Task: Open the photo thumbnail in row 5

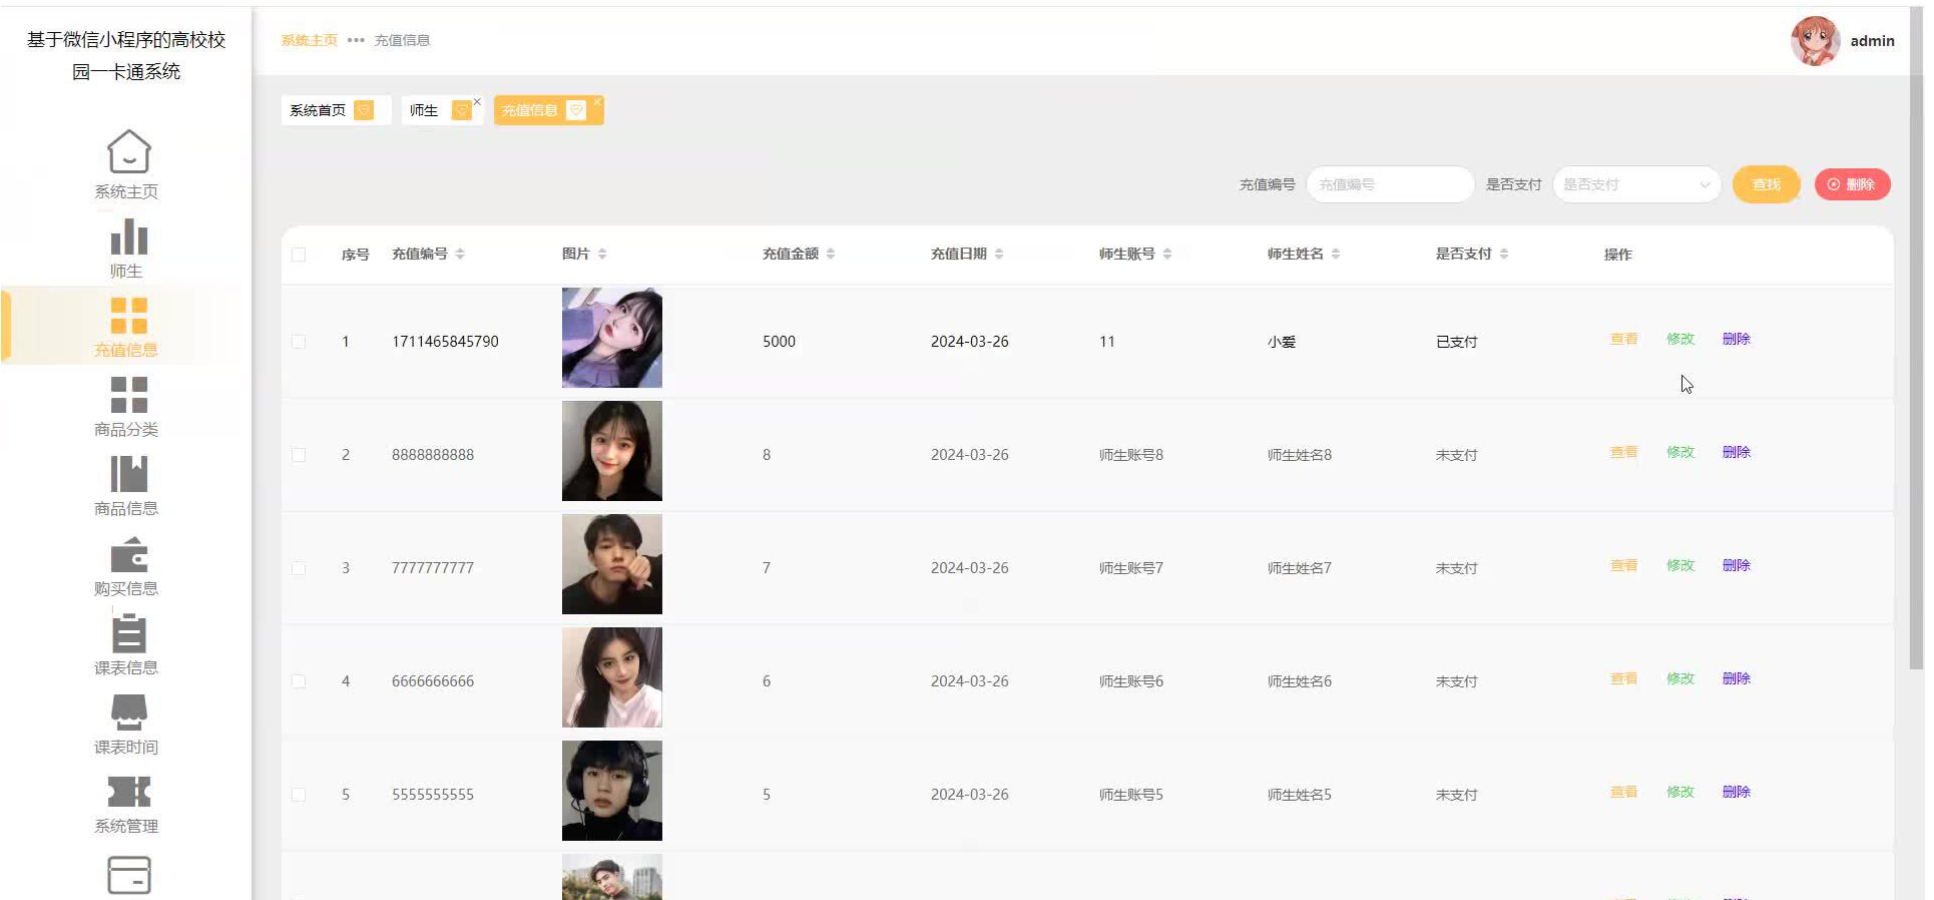Action: pos(612,791)
